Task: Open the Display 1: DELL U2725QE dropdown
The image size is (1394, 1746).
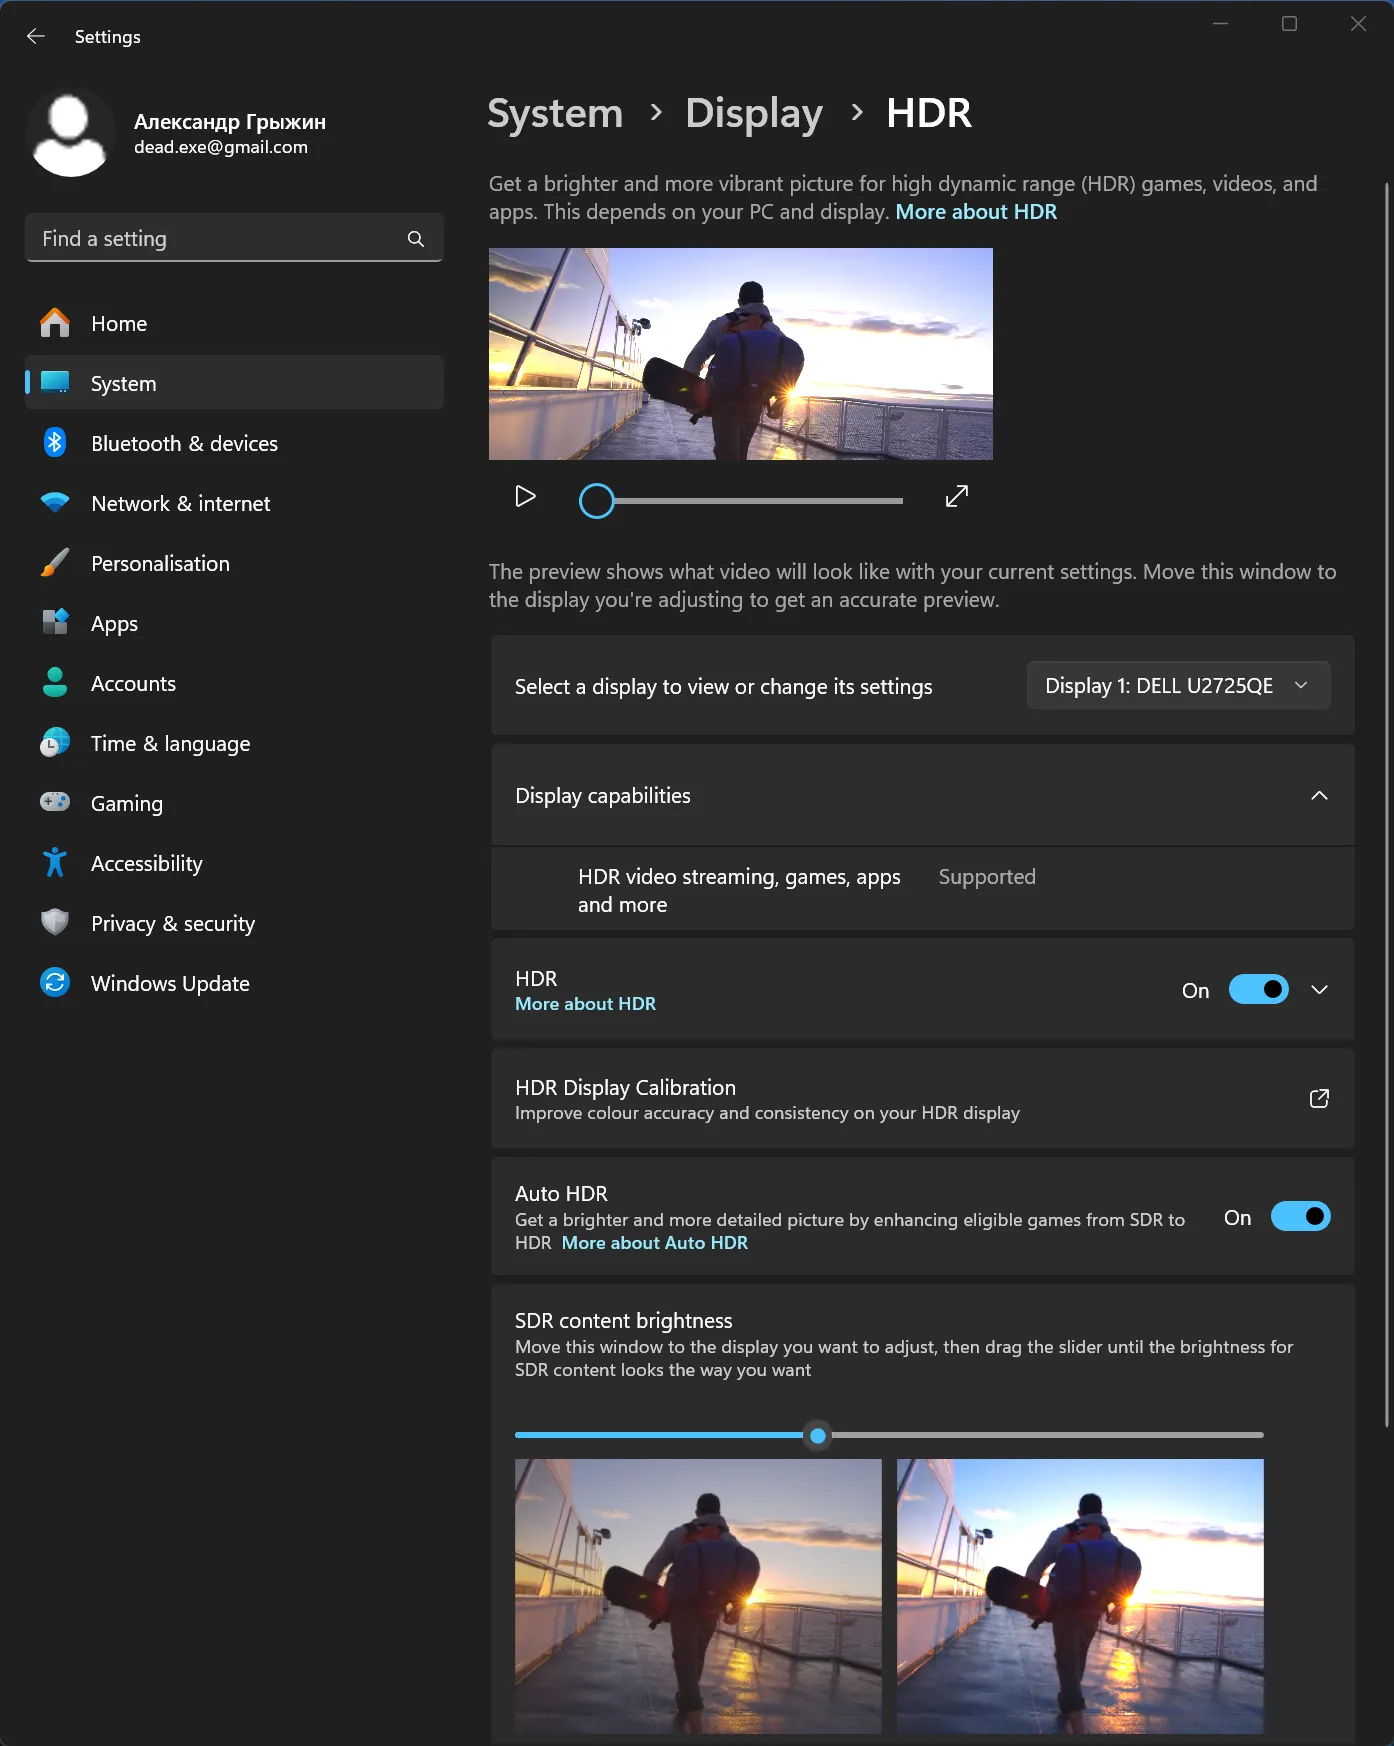Action: click(1177, 686)
